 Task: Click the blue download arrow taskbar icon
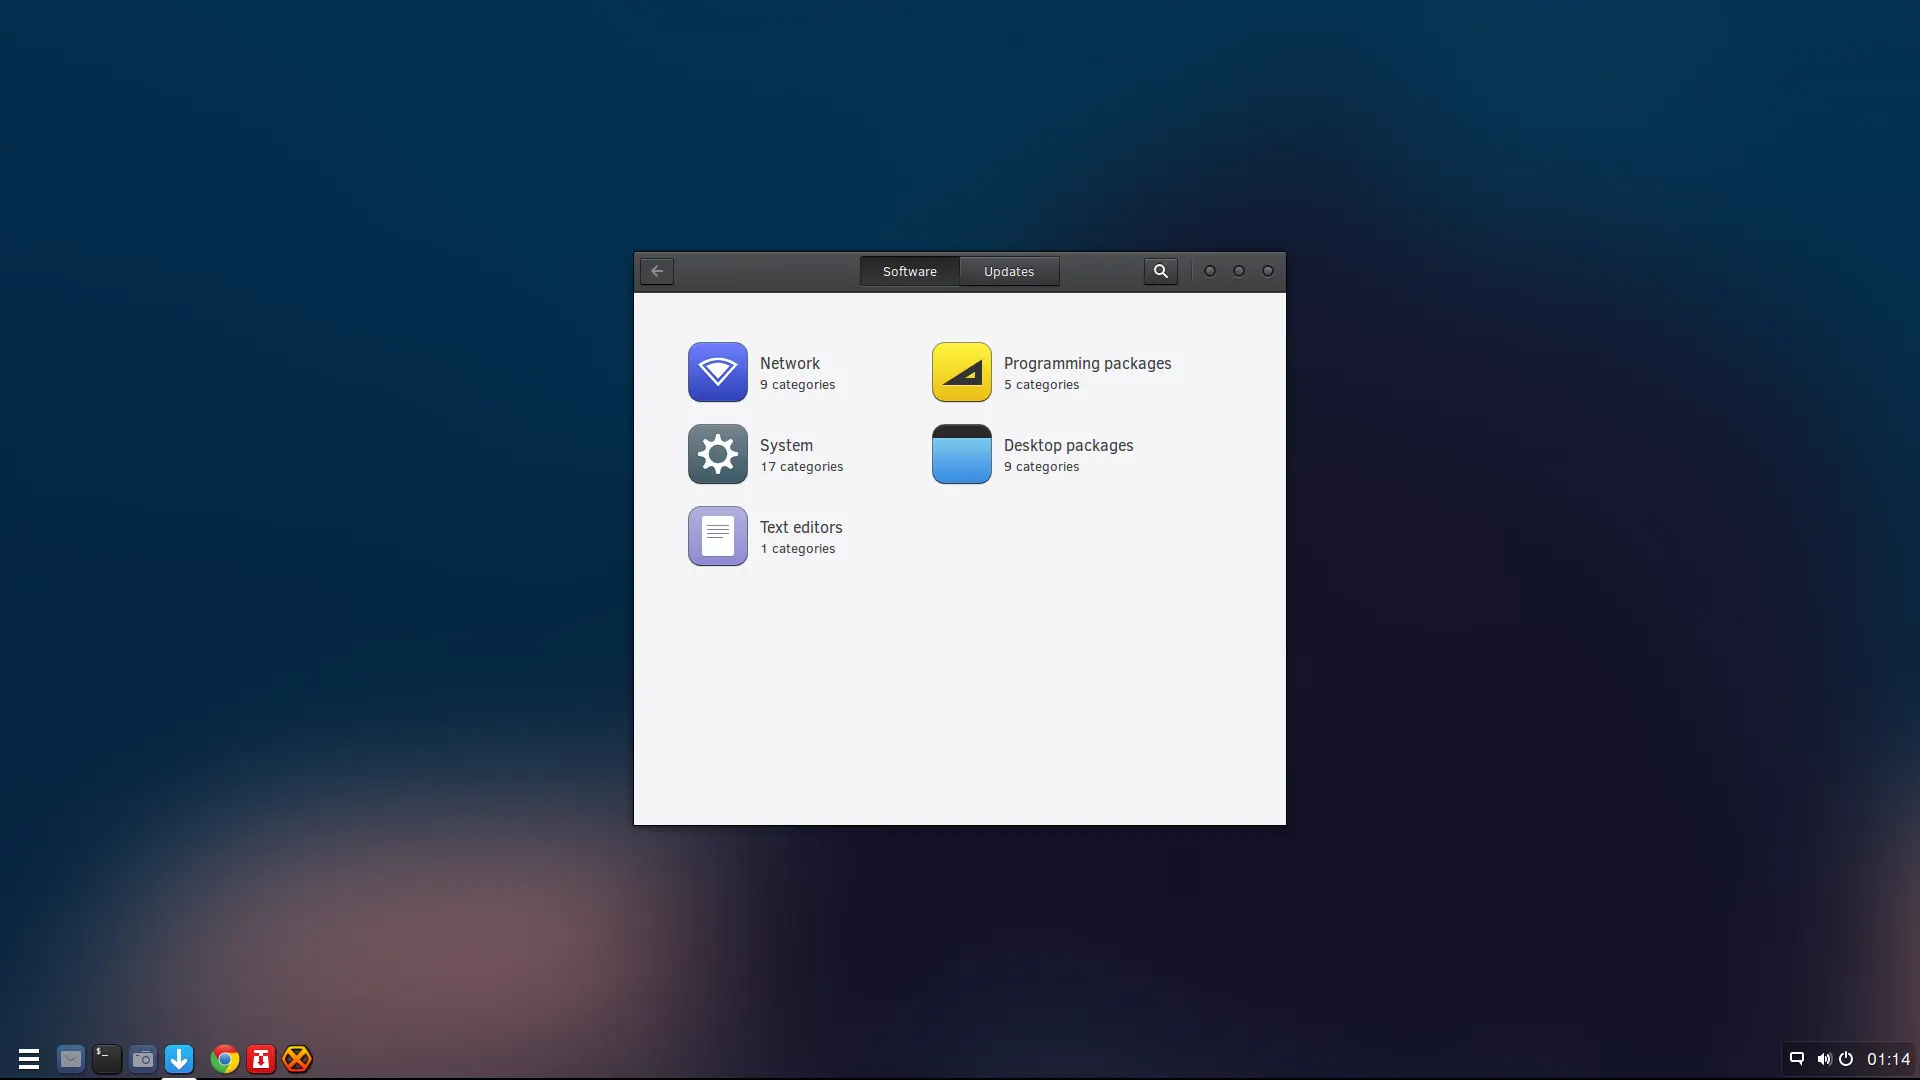(x=179, y=1059)
